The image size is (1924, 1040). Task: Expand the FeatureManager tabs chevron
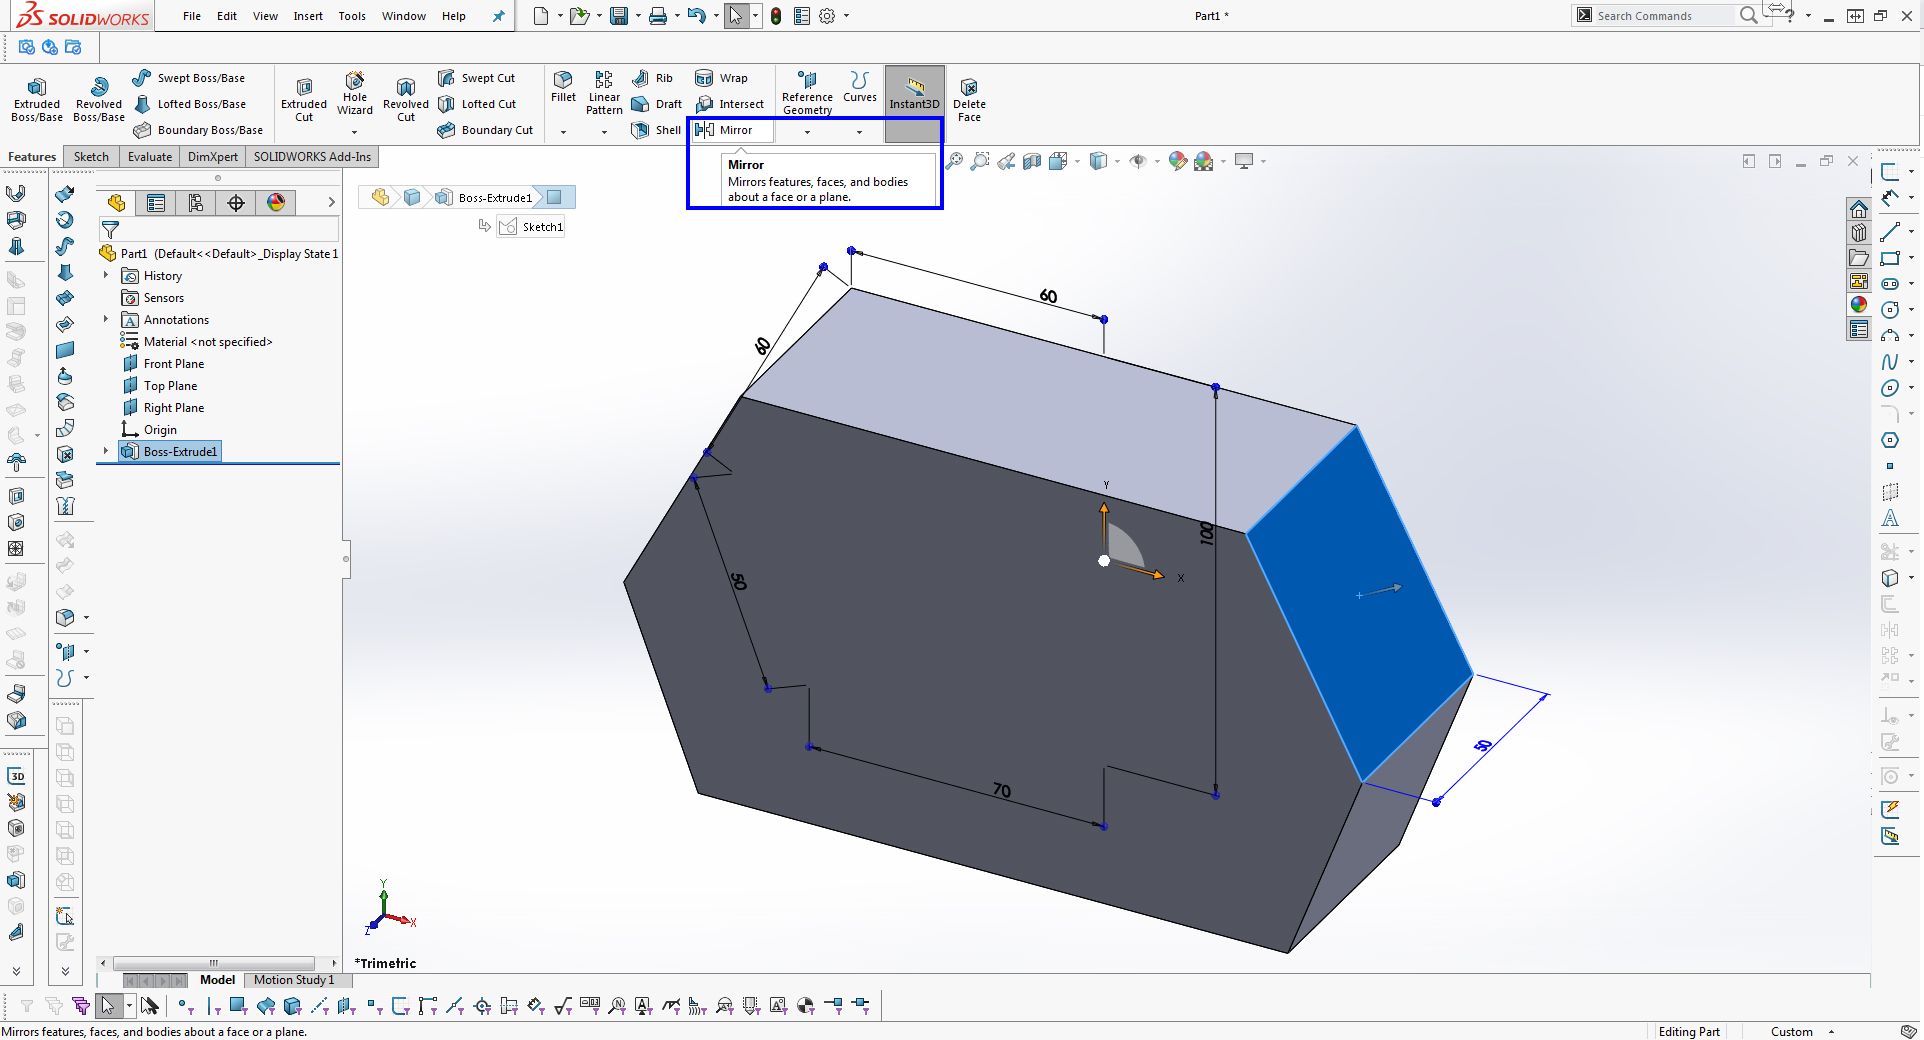point(332,202)
